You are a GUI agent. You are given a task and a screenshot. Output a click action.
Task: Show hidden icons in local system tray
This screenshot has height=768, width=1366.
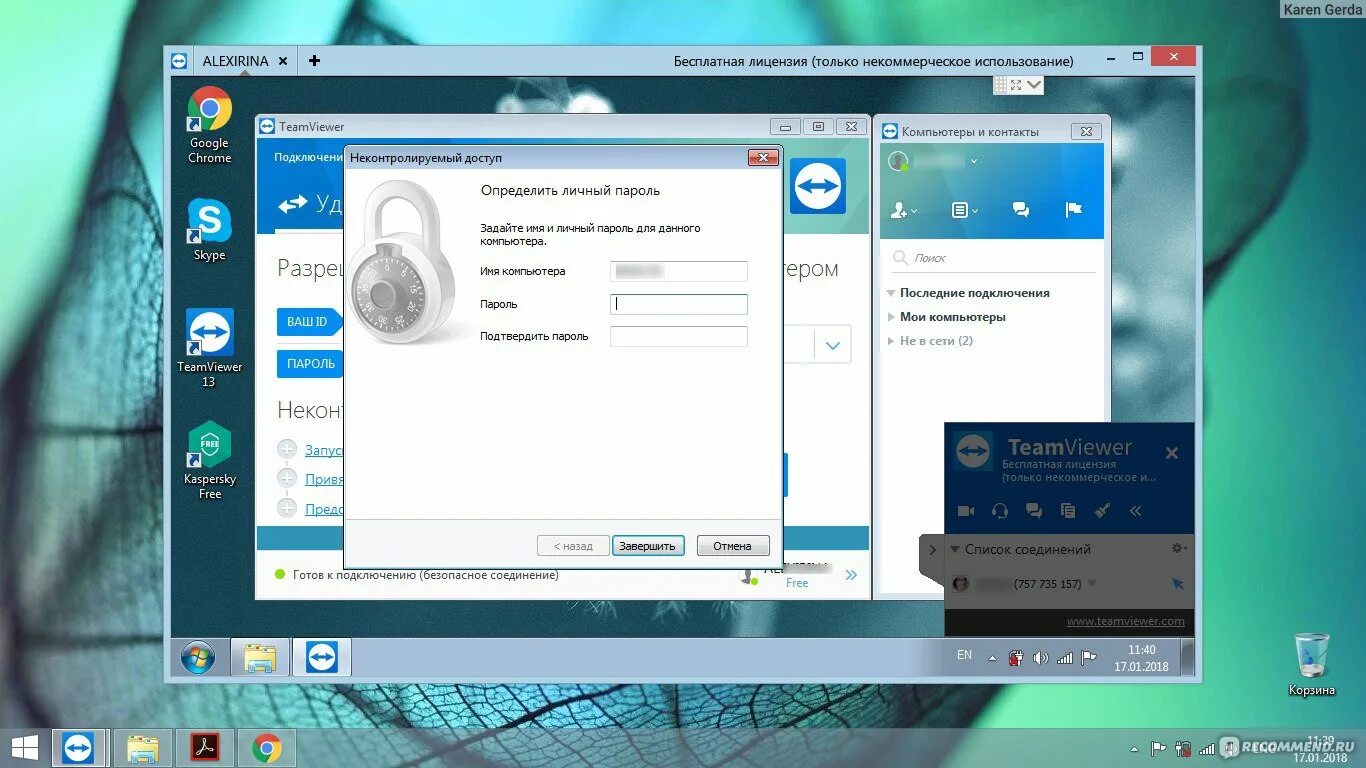pyautogui.click(x=1134, y=748)
